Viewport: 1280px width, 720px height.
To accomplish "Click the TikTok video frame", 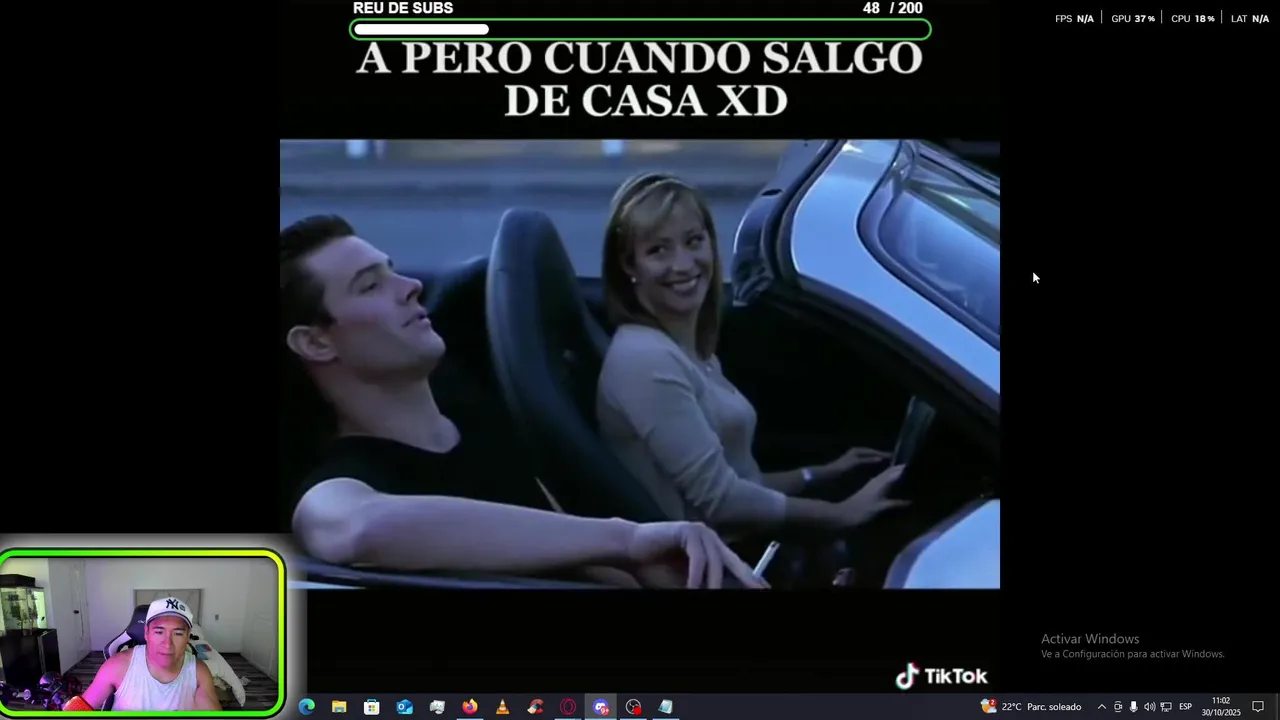I will [640, 364].
